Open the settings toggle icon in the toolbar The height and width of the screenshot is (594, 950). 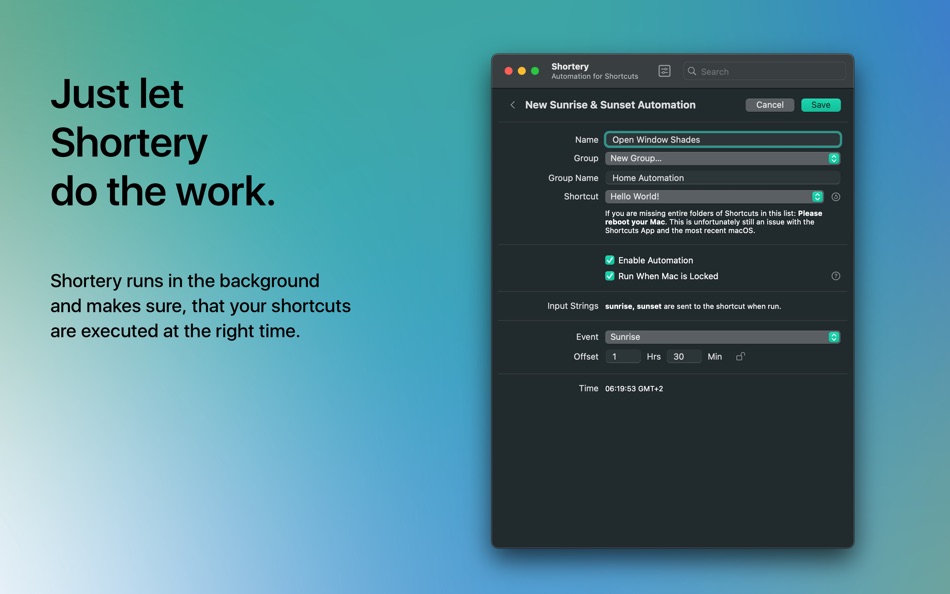tap(664, 71)
